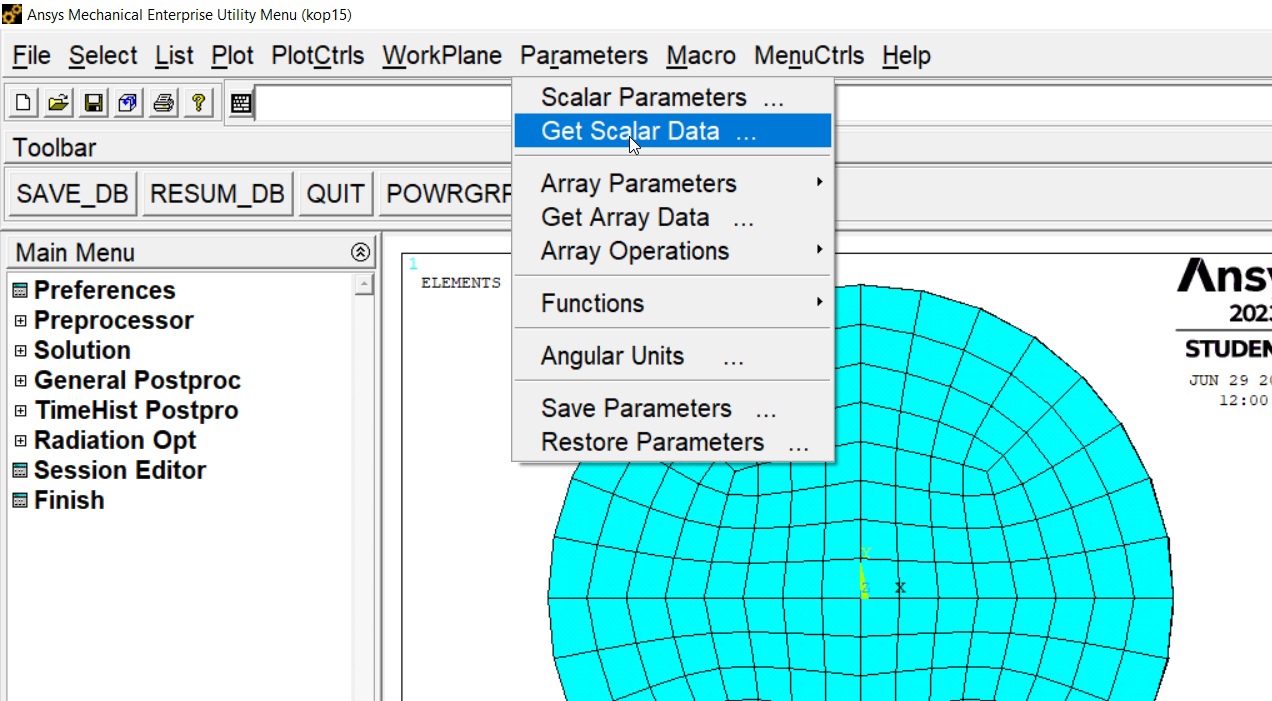This screenshot has height=701, width=1272.
Task: Open the Plot menu
Action: [x=233, y=56]
